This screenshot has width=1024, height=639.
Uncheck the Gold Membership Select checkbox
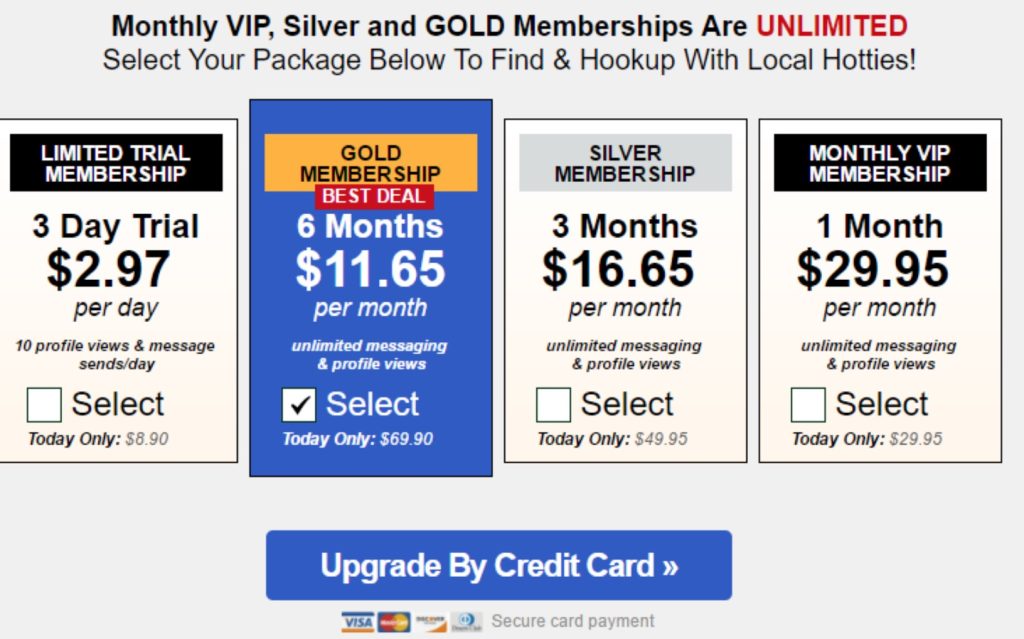pos(298,404)
